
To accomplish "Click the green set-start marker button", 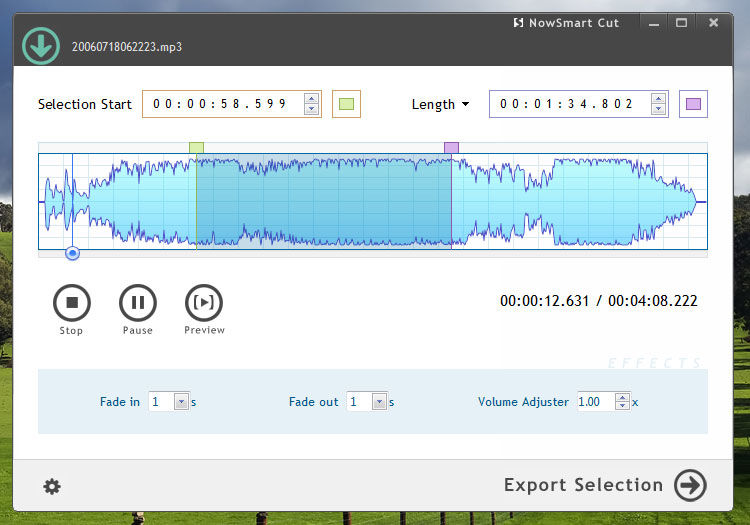I will (346, 104).
